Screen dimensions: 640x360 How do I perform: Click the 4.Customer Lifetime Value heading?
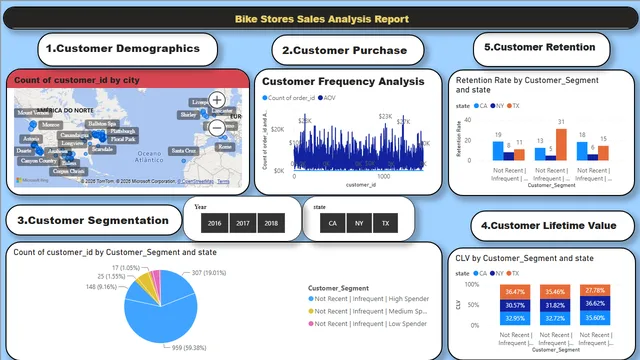[x=549, y=225]
